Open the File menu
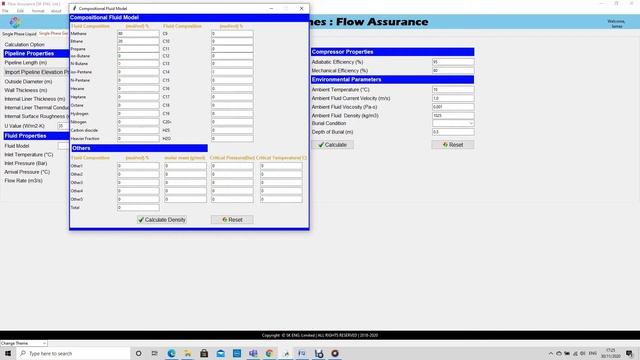The width and height of the screenshot is (640, 360). tap(5, 11)
